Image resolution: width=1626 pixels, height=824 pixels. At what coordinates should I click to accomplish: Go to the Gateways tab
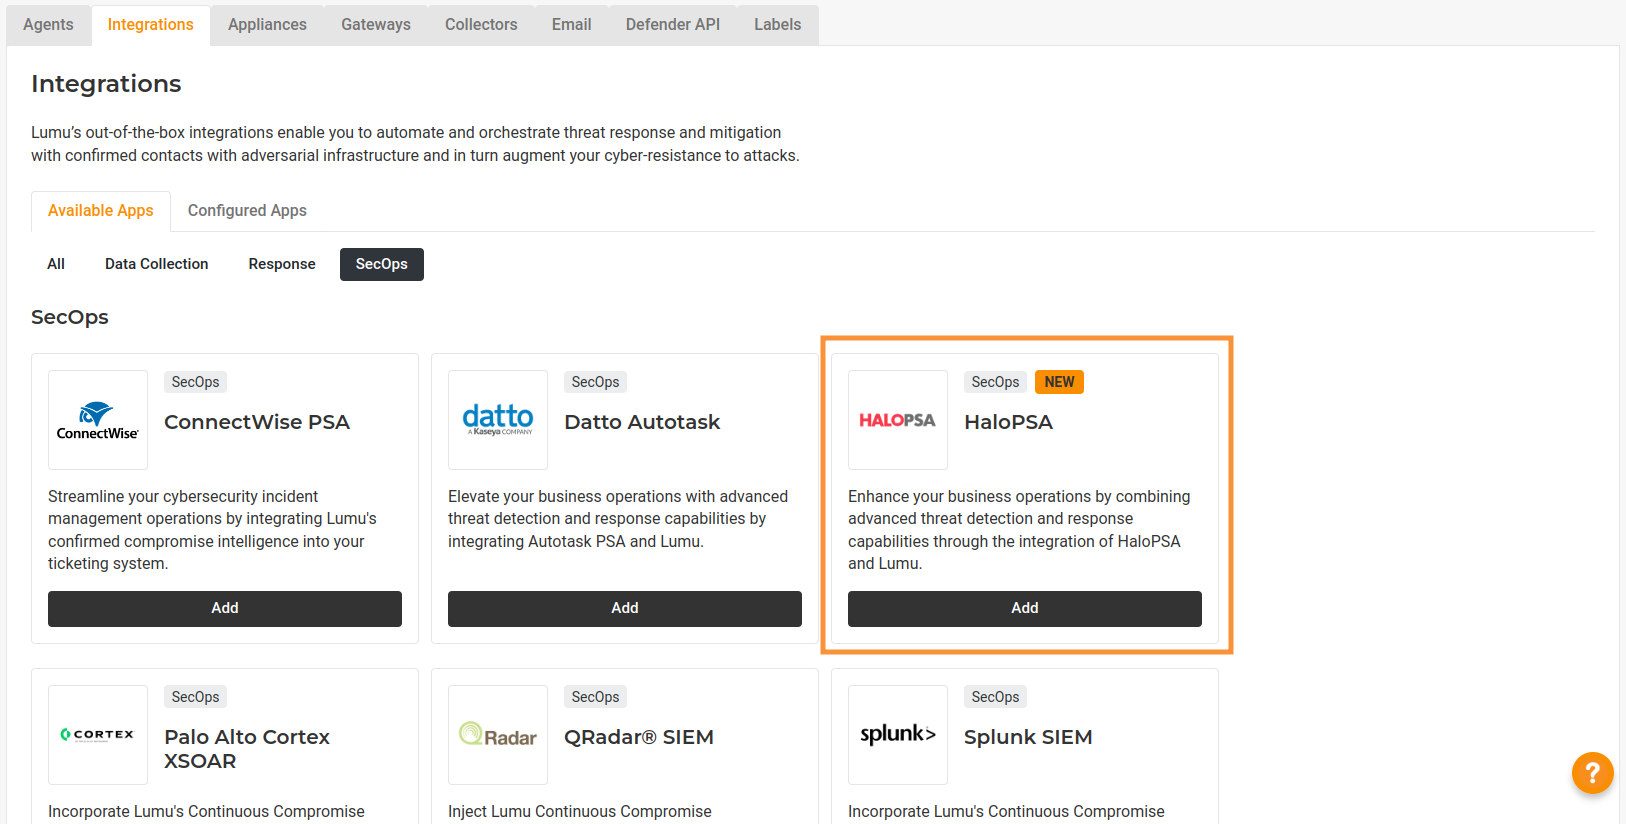tap(376, 25)
